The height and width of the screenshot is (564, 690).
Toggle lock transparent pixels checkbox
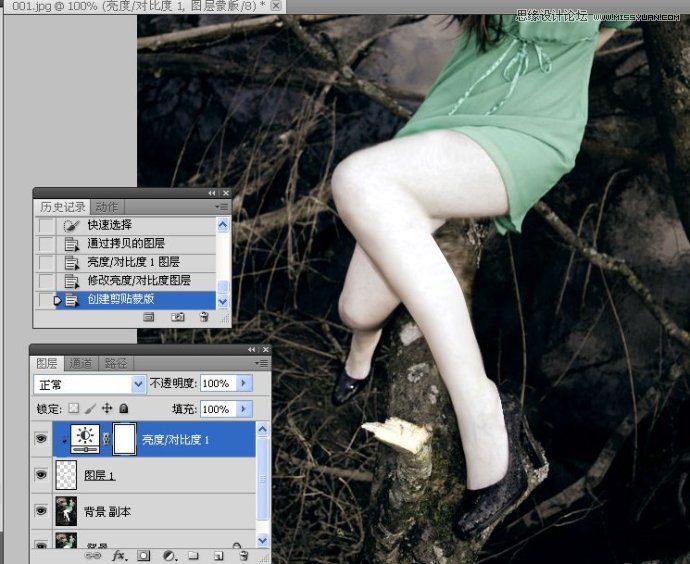74,409
